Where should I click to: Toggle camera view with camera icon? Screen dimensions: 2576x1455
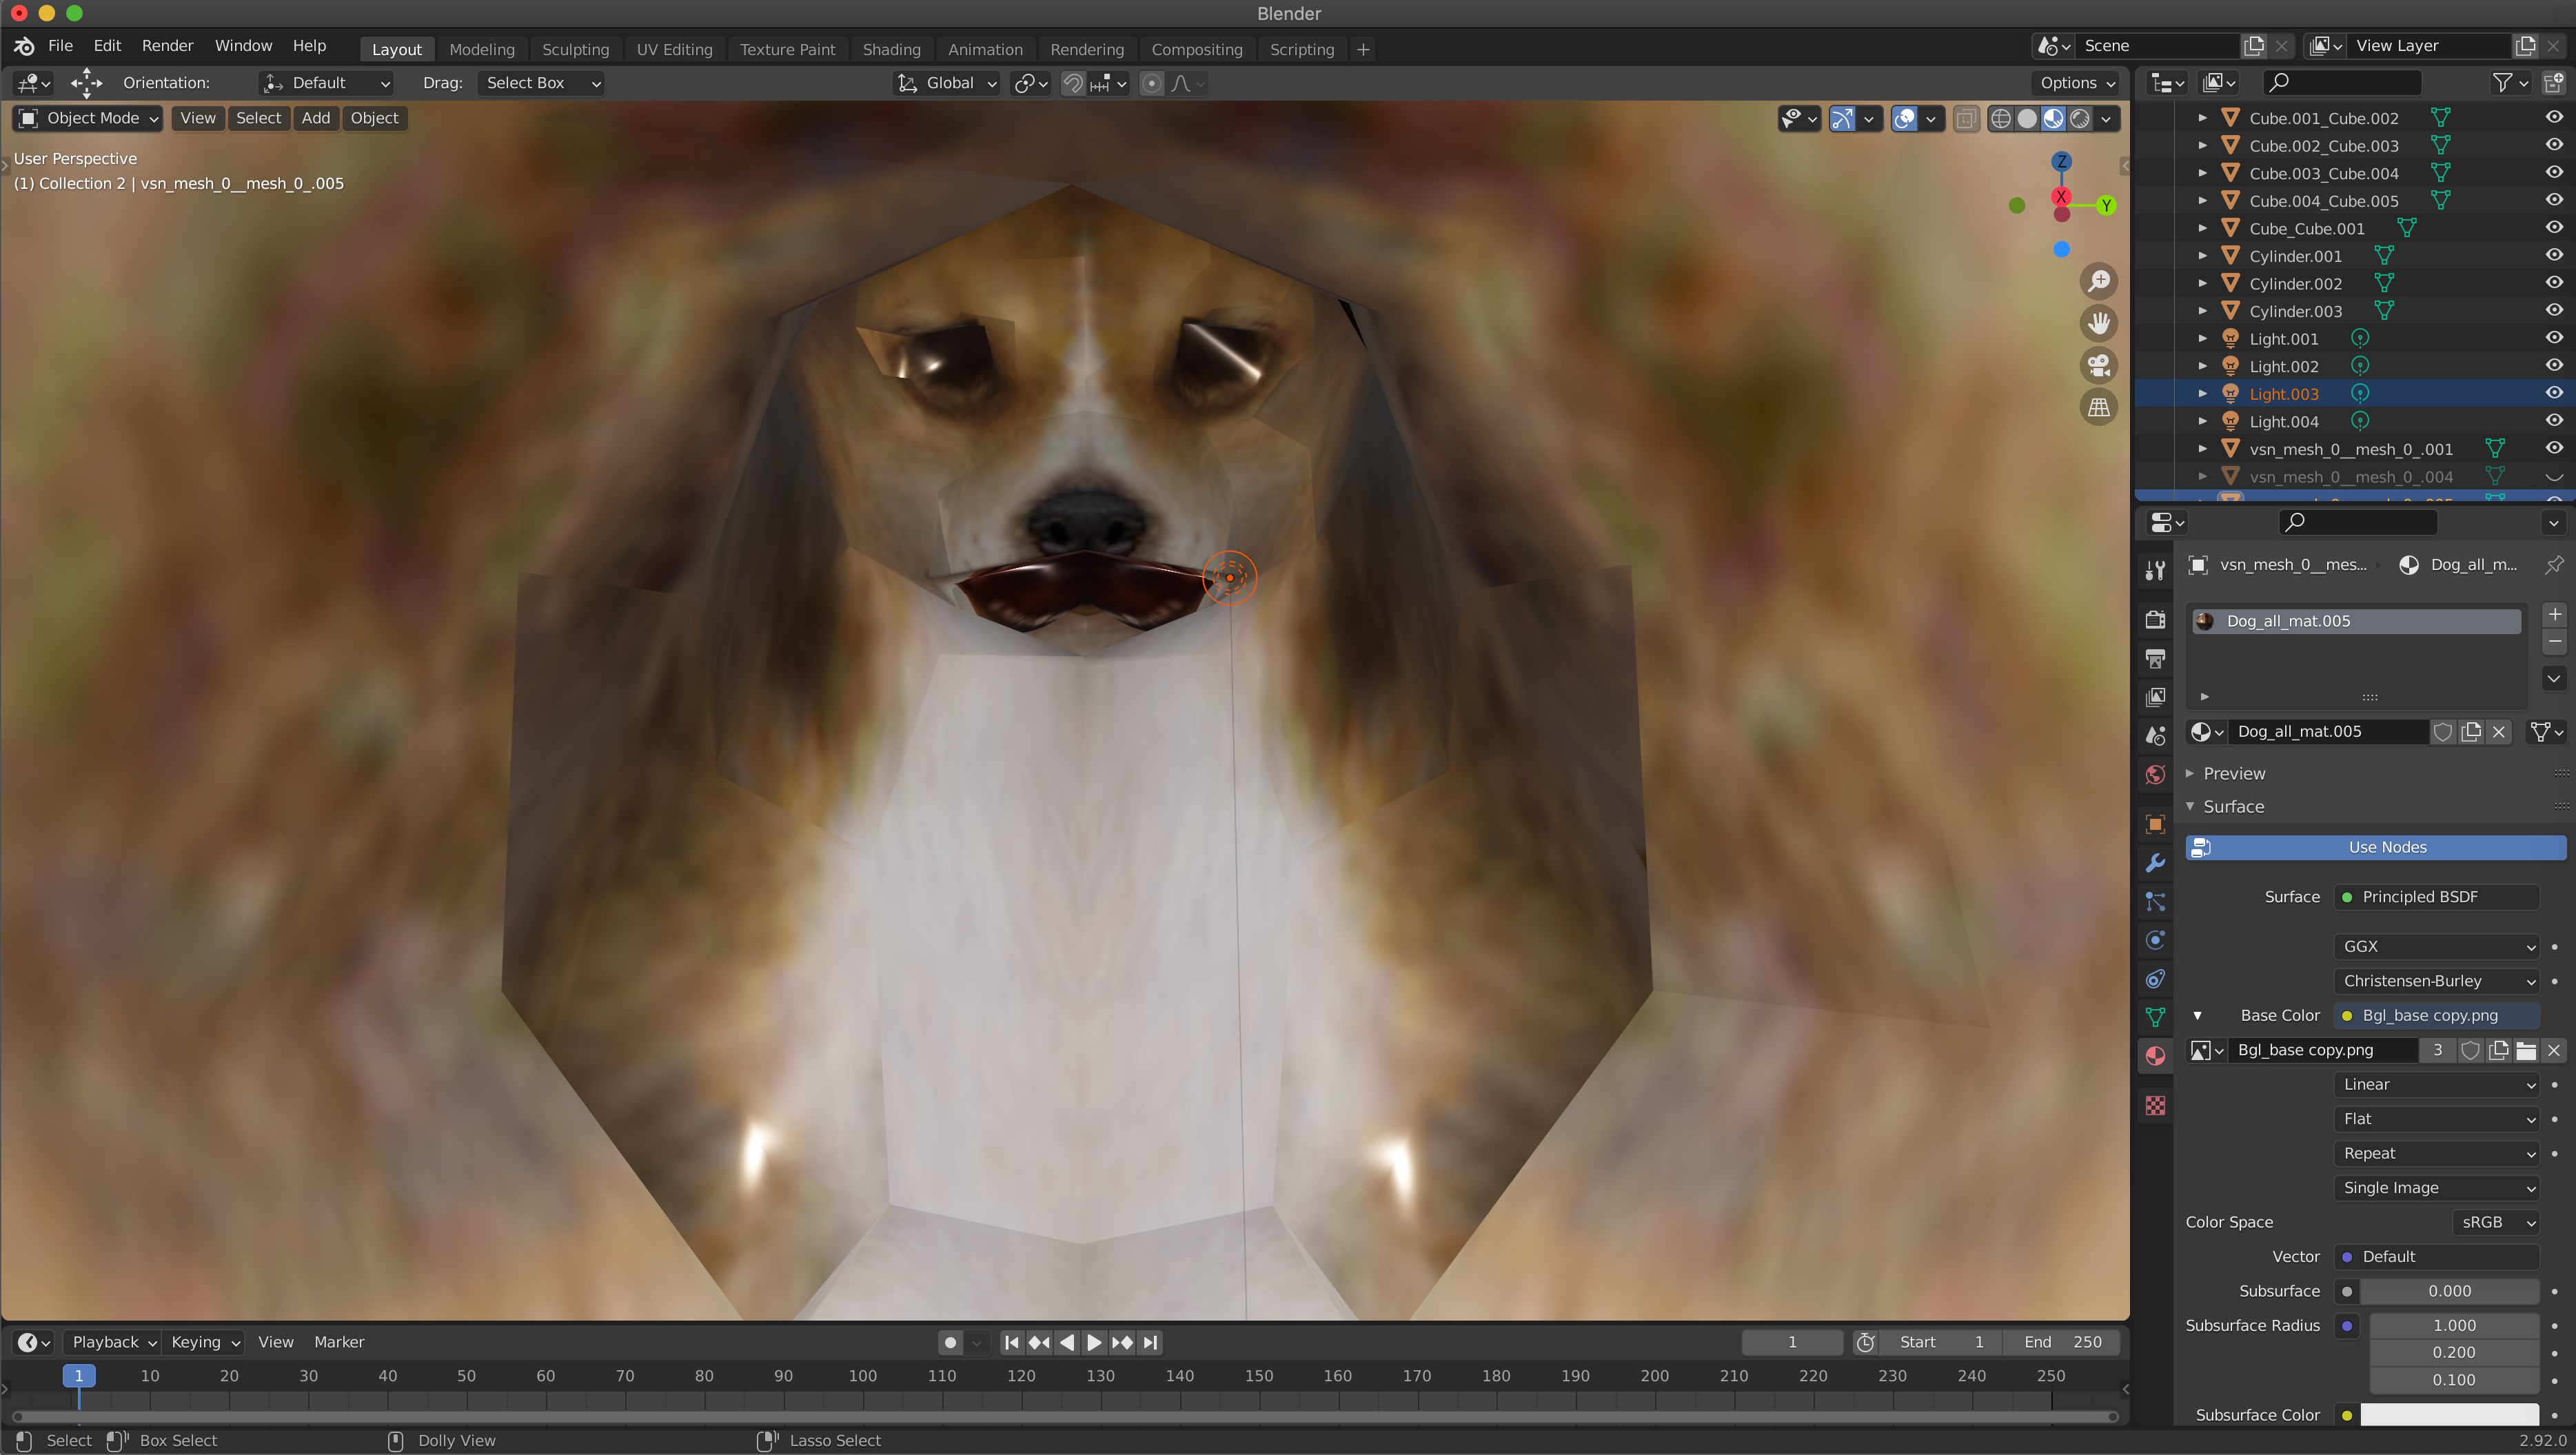point(2098,365)
